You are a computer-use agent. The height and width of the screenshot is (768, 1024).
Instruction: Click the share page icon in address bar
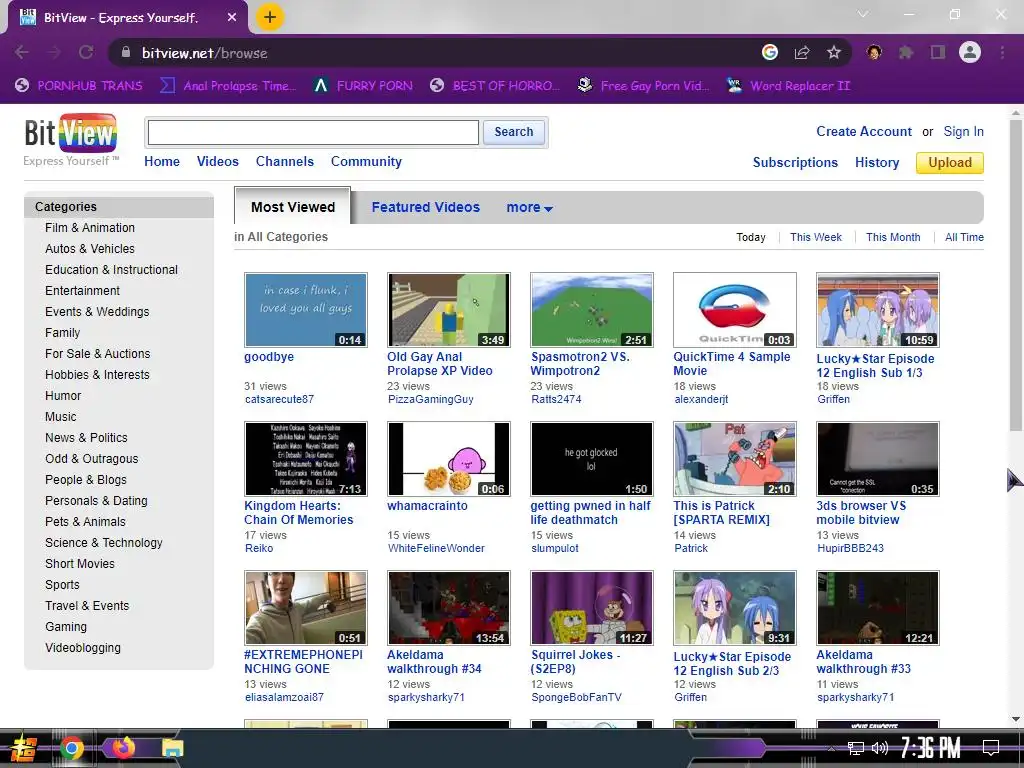coord(802,52)
